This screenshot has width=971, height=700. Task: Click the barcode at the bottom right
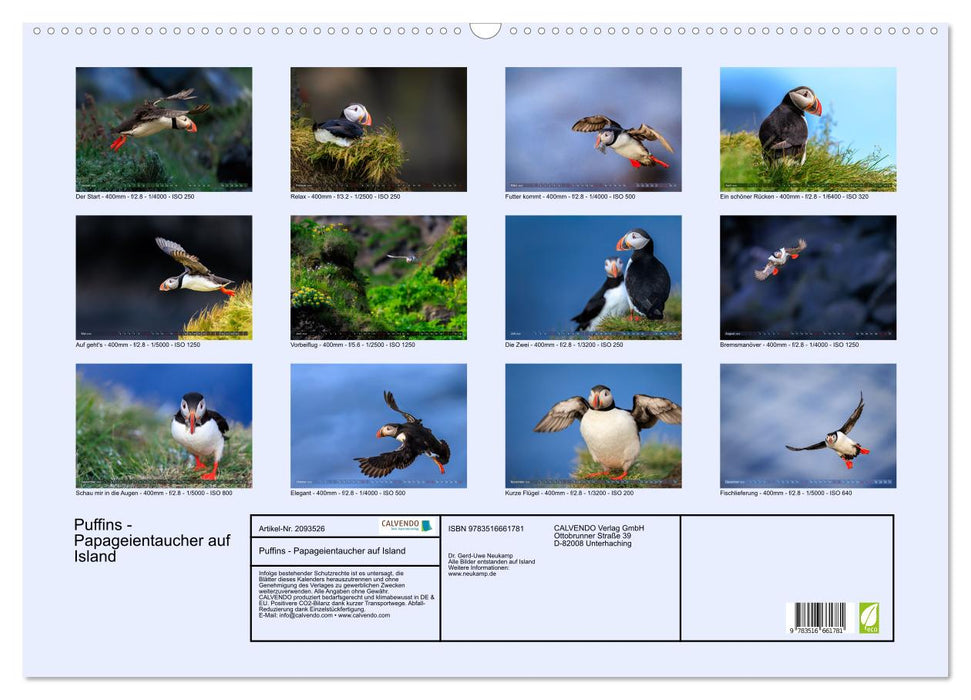[817, 613]
